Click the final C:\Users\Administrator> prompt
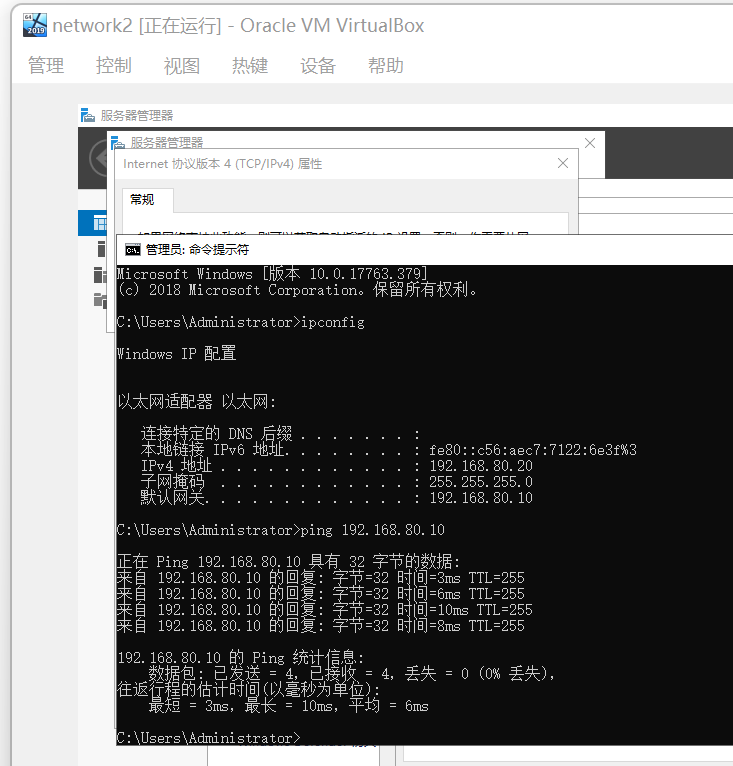 point(209,738)
